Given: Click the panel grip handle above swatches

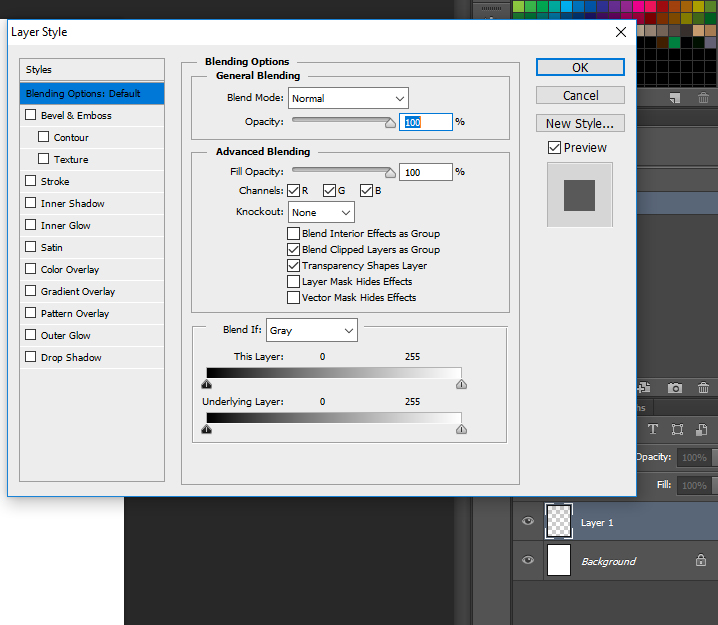Looking at the screenshot, I should click(x=491, y=8).
